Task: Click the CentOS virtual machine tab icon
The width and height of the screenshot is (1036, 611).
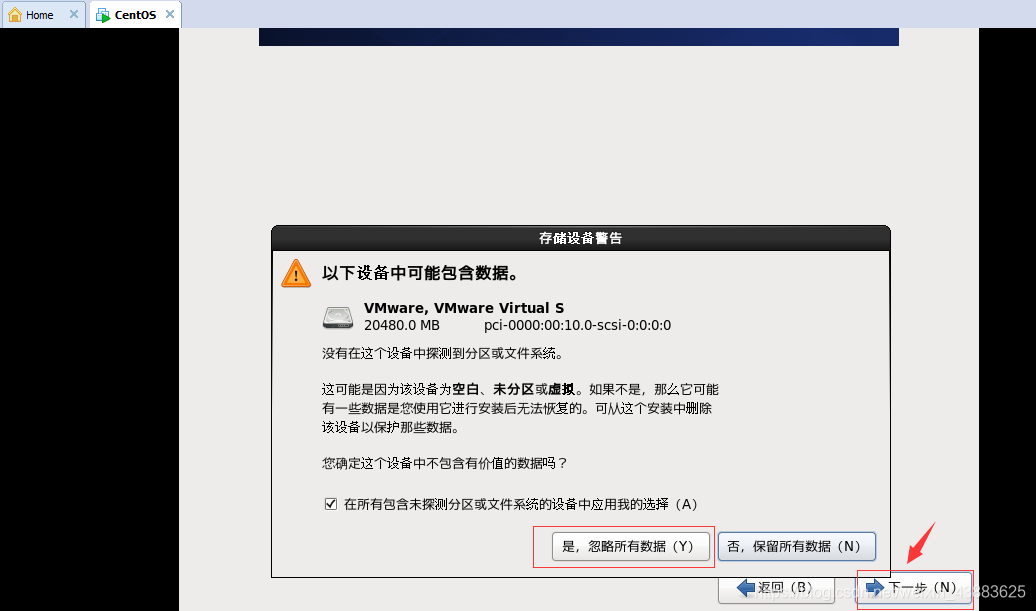Action: pos(103,15)
